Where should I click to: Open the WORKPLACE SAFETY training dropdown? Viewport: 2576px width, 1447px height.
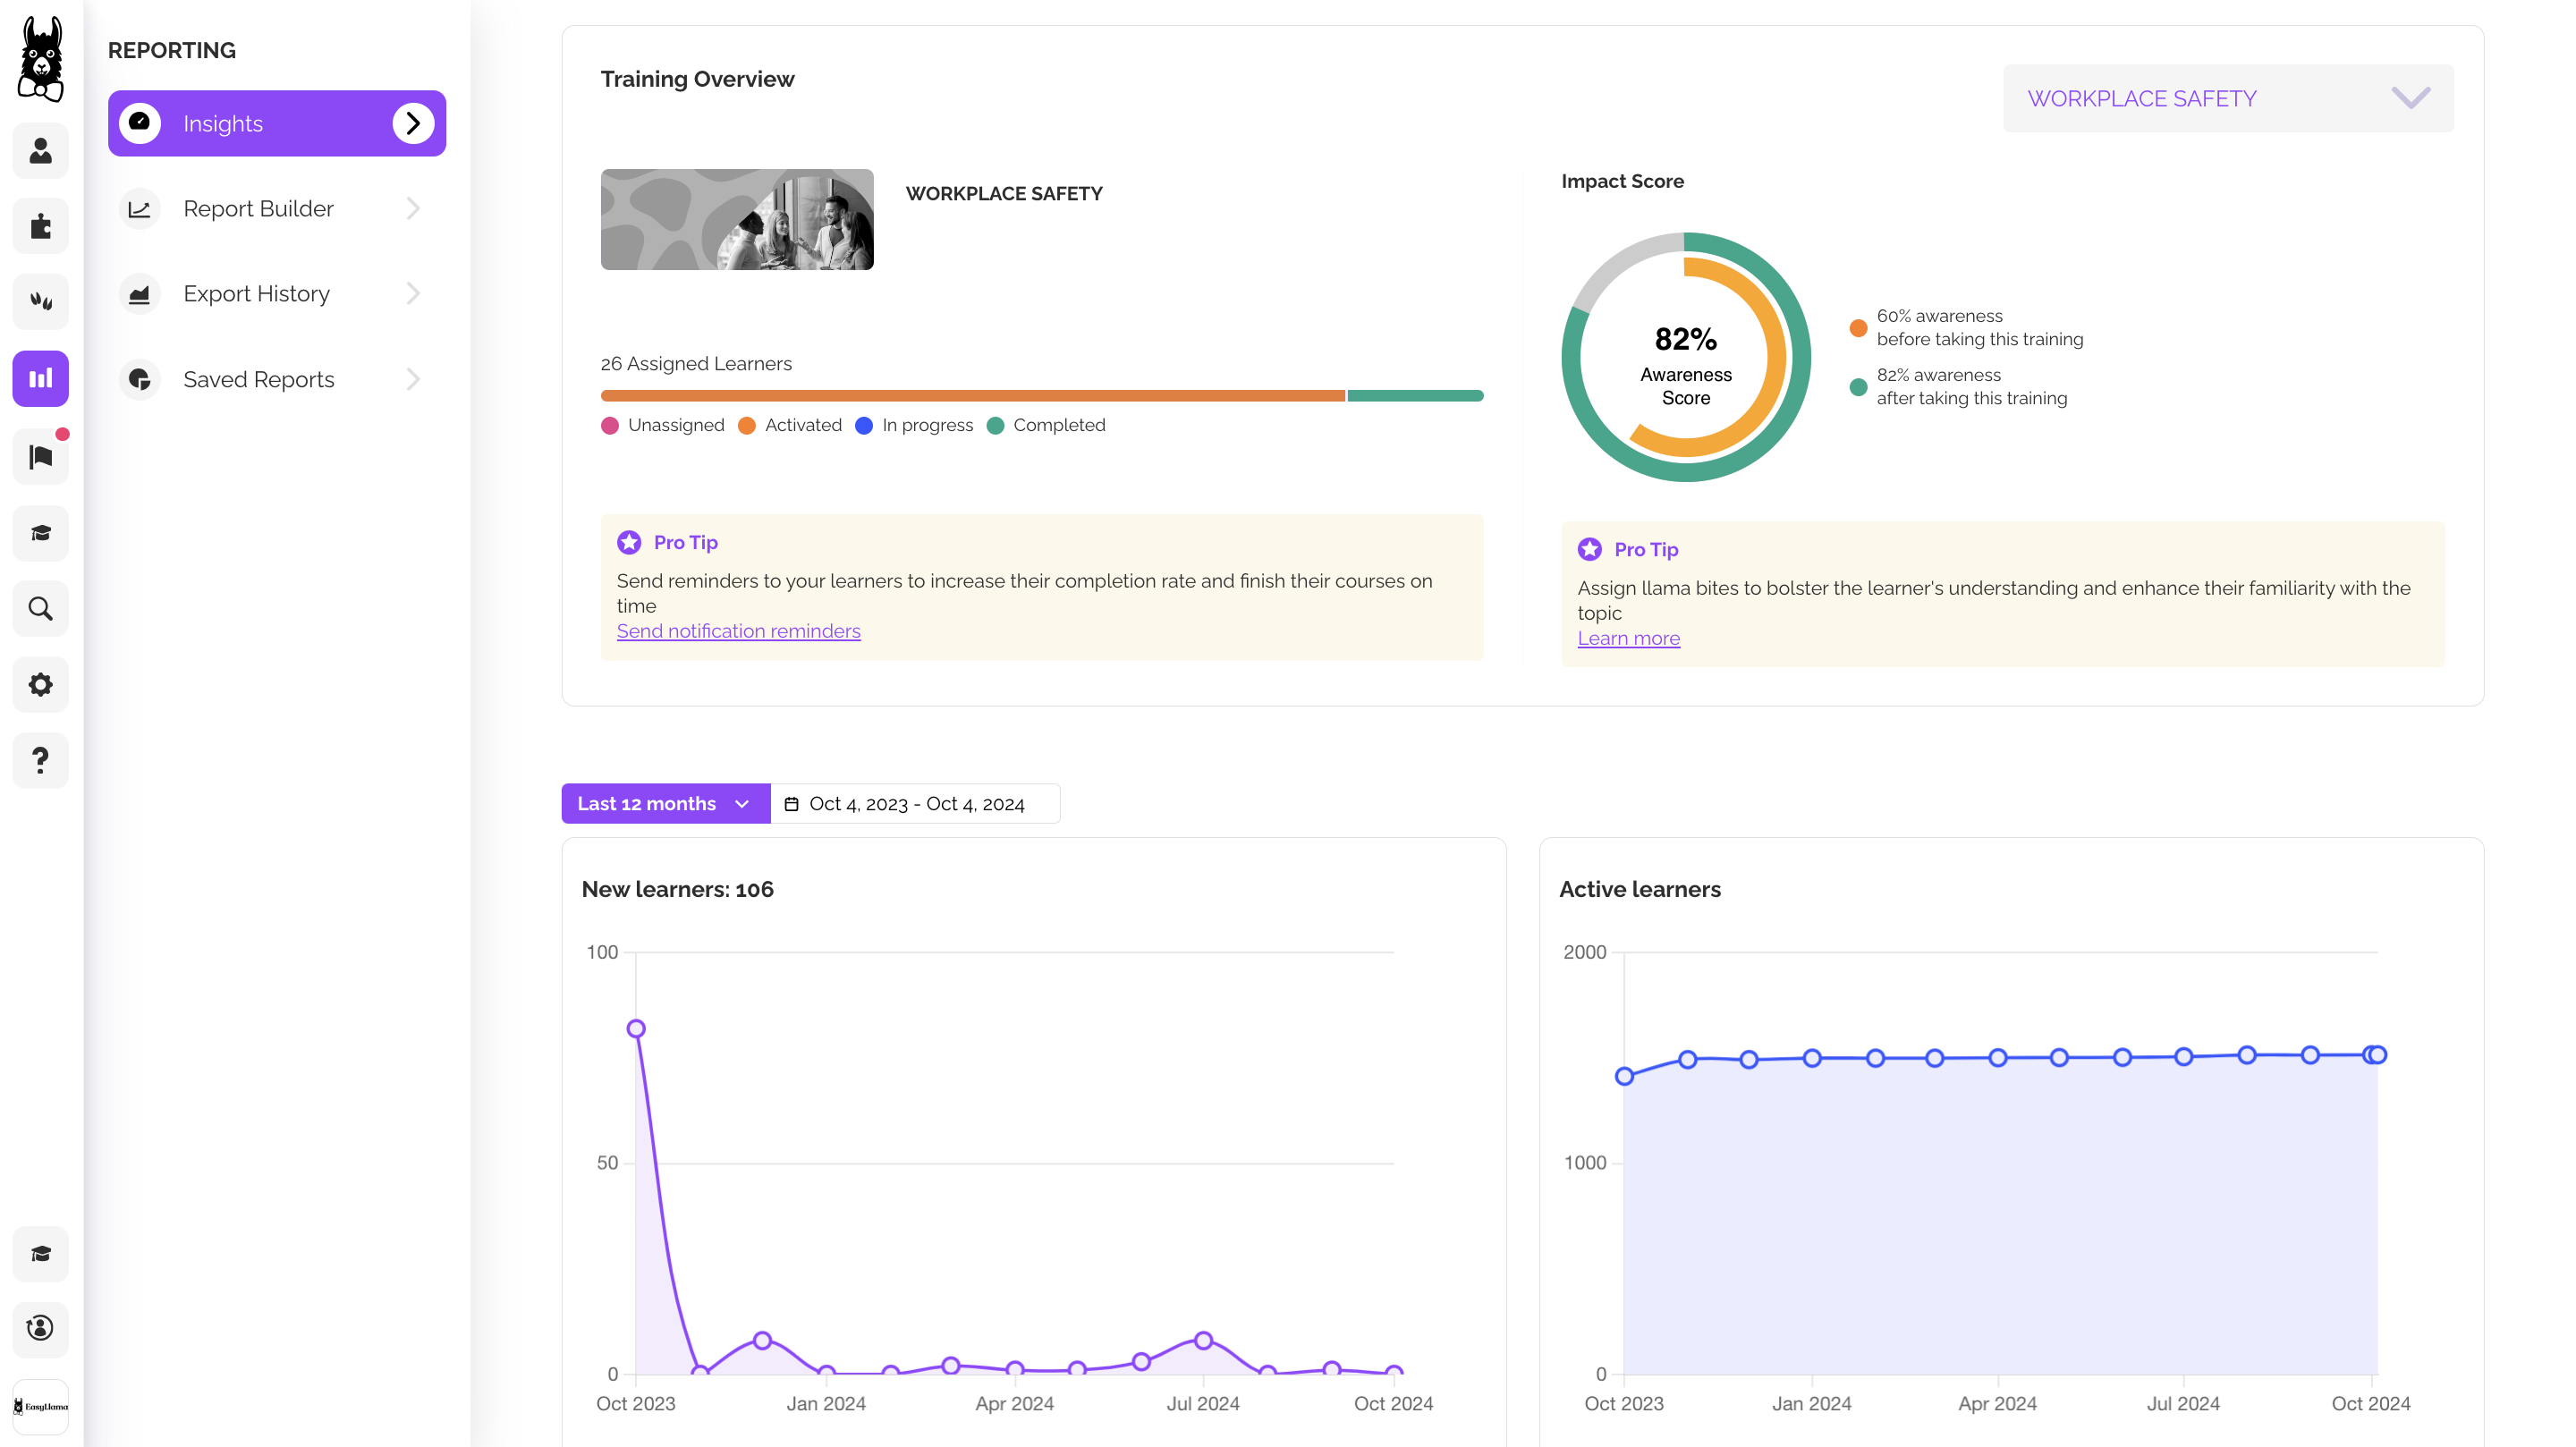point(2227,98)
